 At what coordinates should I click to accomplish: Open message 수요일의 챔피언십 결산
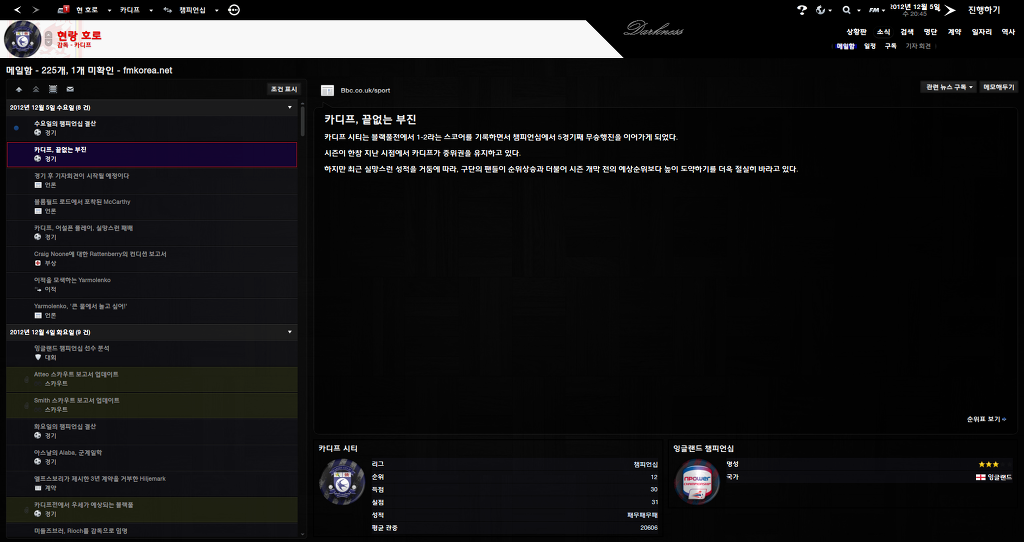152,128
